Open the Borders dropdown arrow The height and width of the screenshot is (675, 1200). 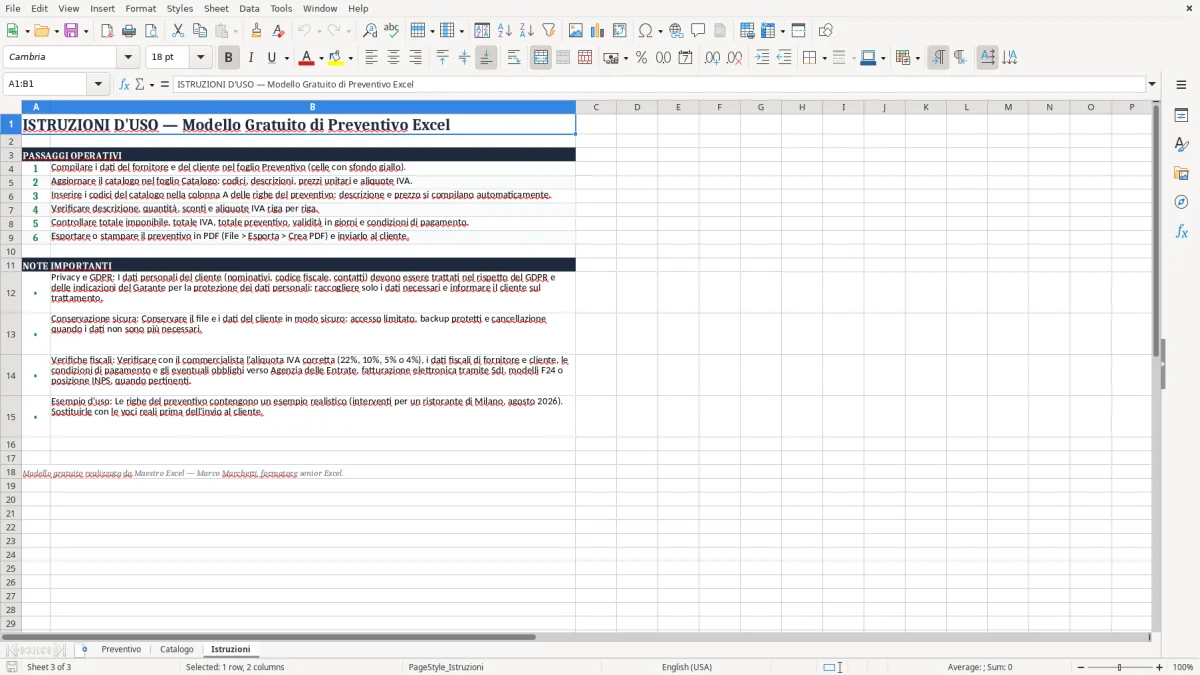click(x=824, y=58)
